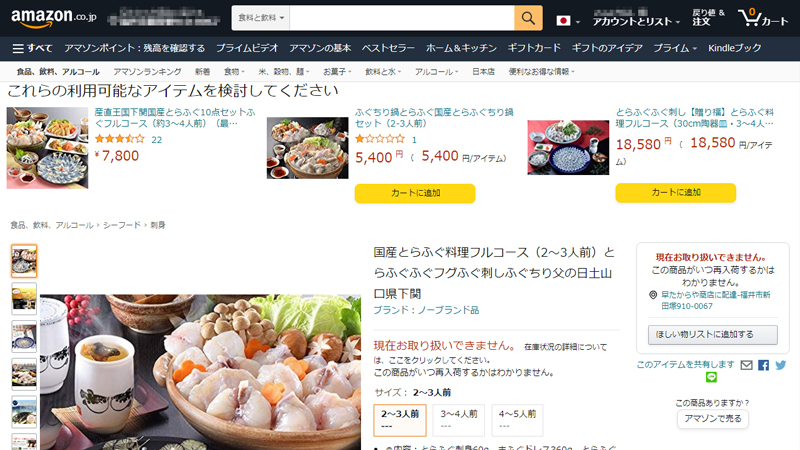
Task: Click ほしい物リストに追加する button
Action: point(713,335)
